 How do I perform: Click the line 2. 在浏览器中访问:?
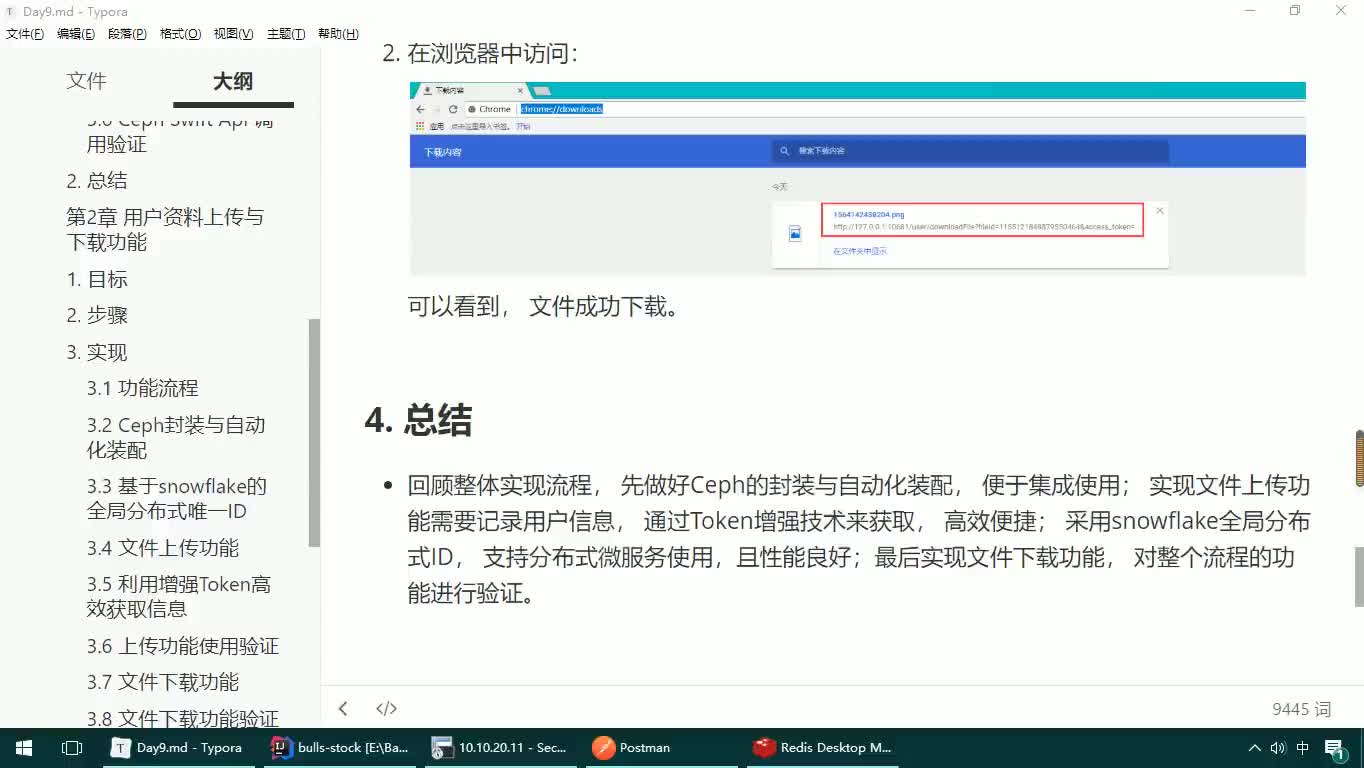480,53
